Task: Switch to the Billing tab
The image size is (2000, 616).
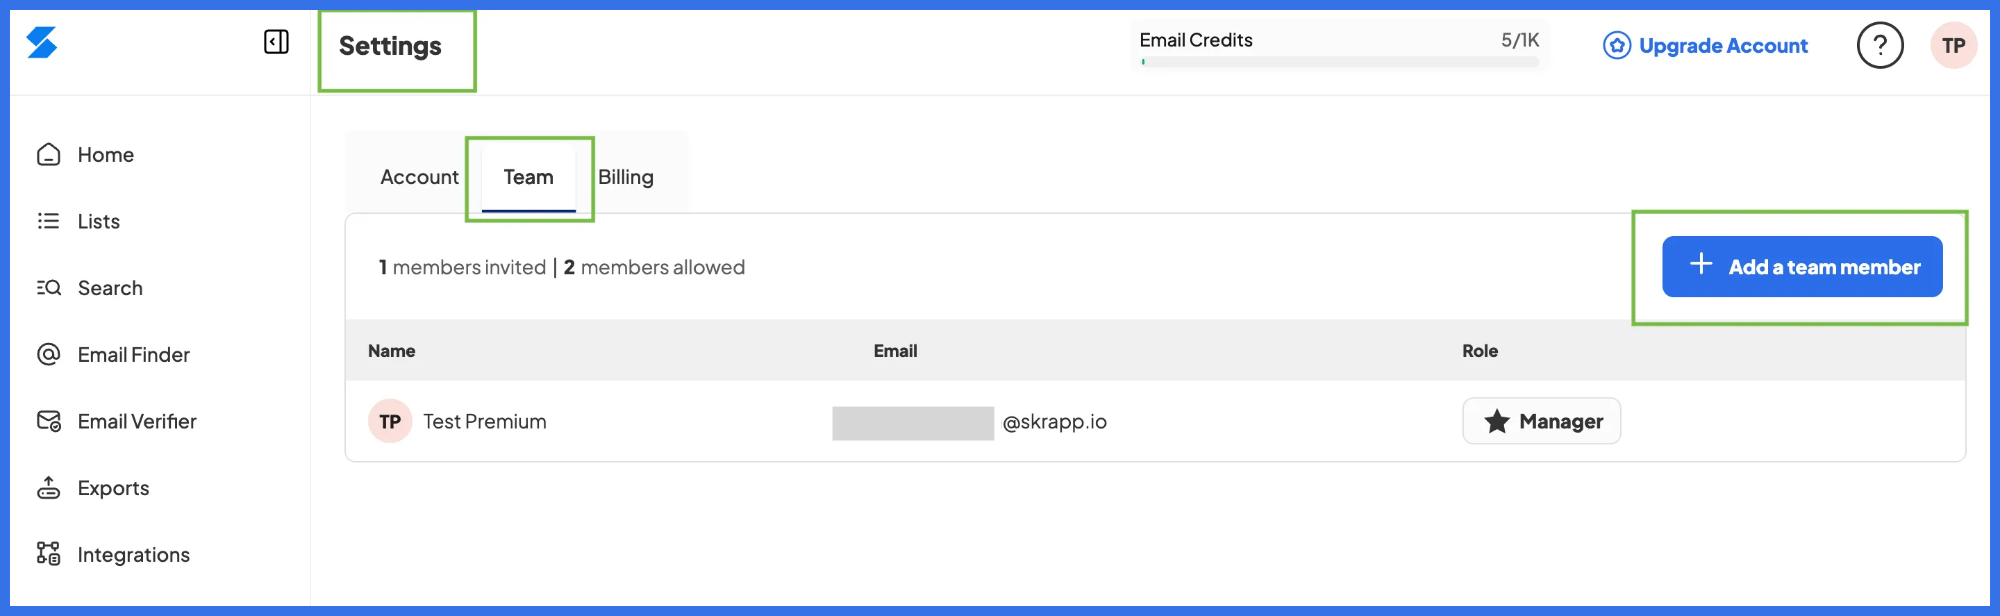Action: pos(626,177)
